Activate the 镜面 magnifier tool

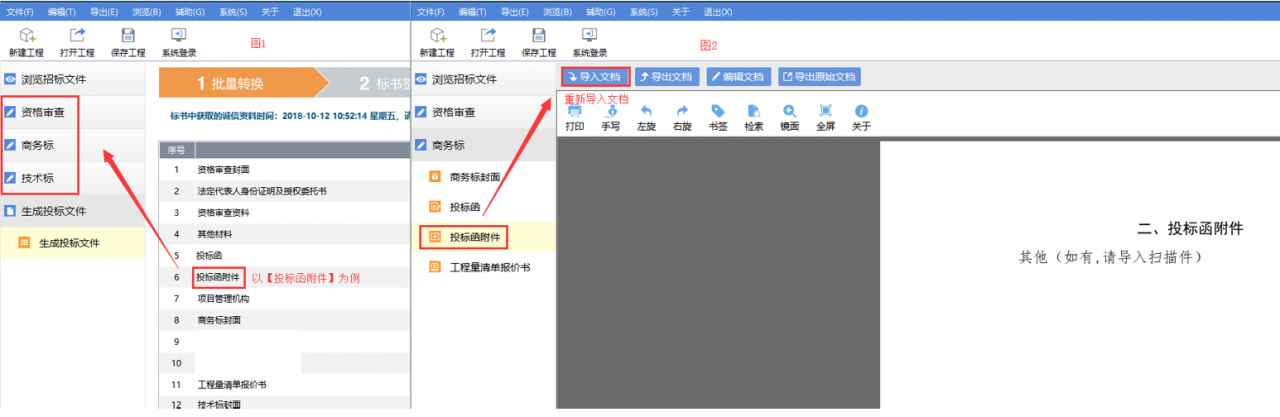pos(789,118)
